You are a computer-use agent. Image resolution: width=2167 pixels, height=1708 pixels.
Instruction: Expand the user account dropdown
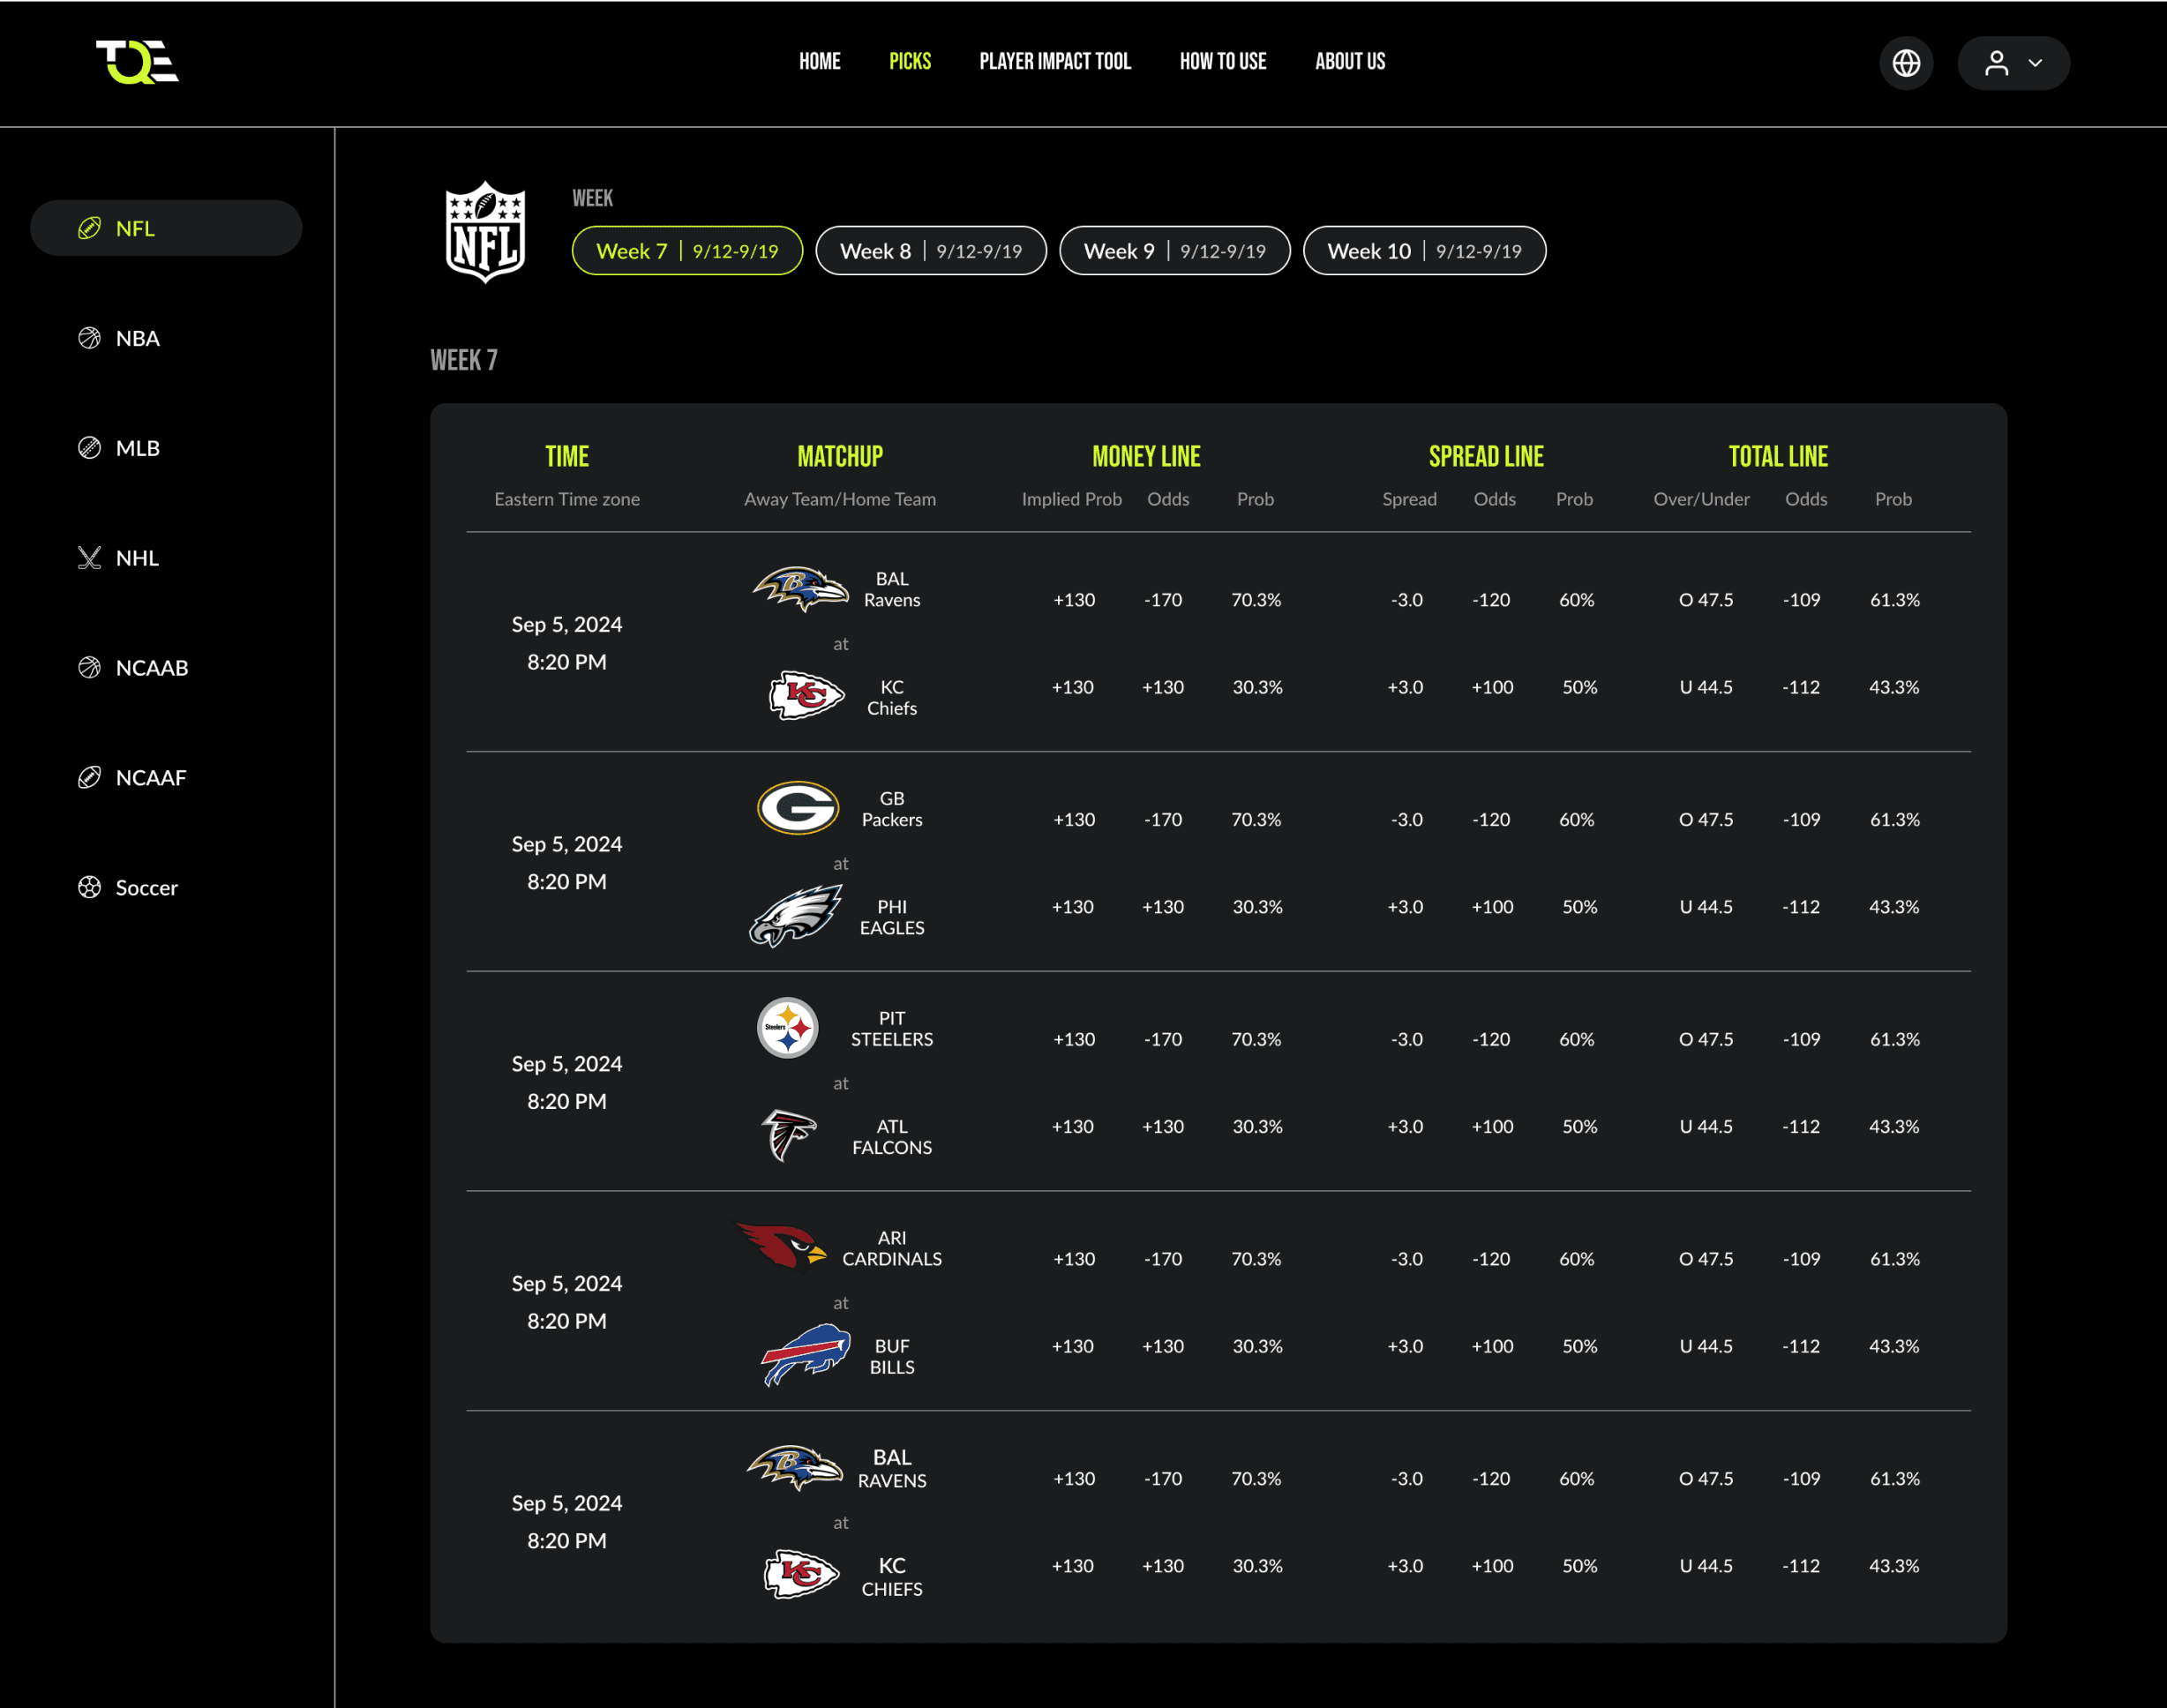pos(2012,63)
